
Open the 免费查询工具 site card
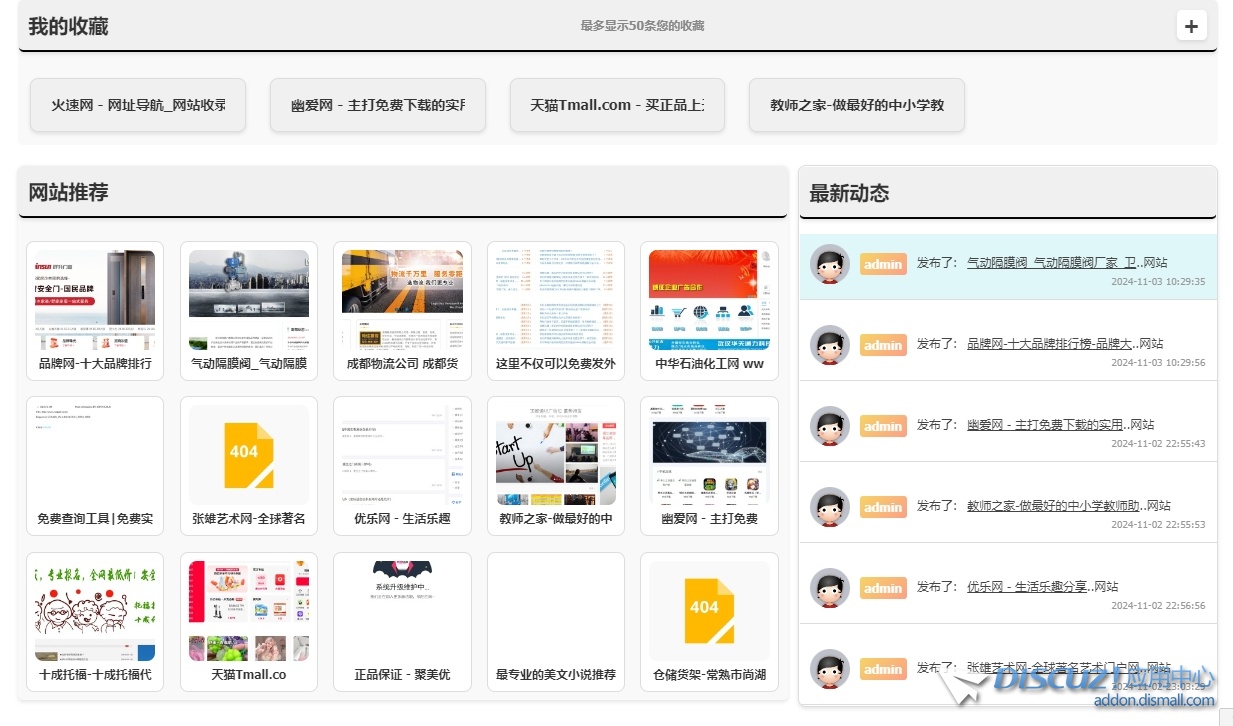(95, 467)
